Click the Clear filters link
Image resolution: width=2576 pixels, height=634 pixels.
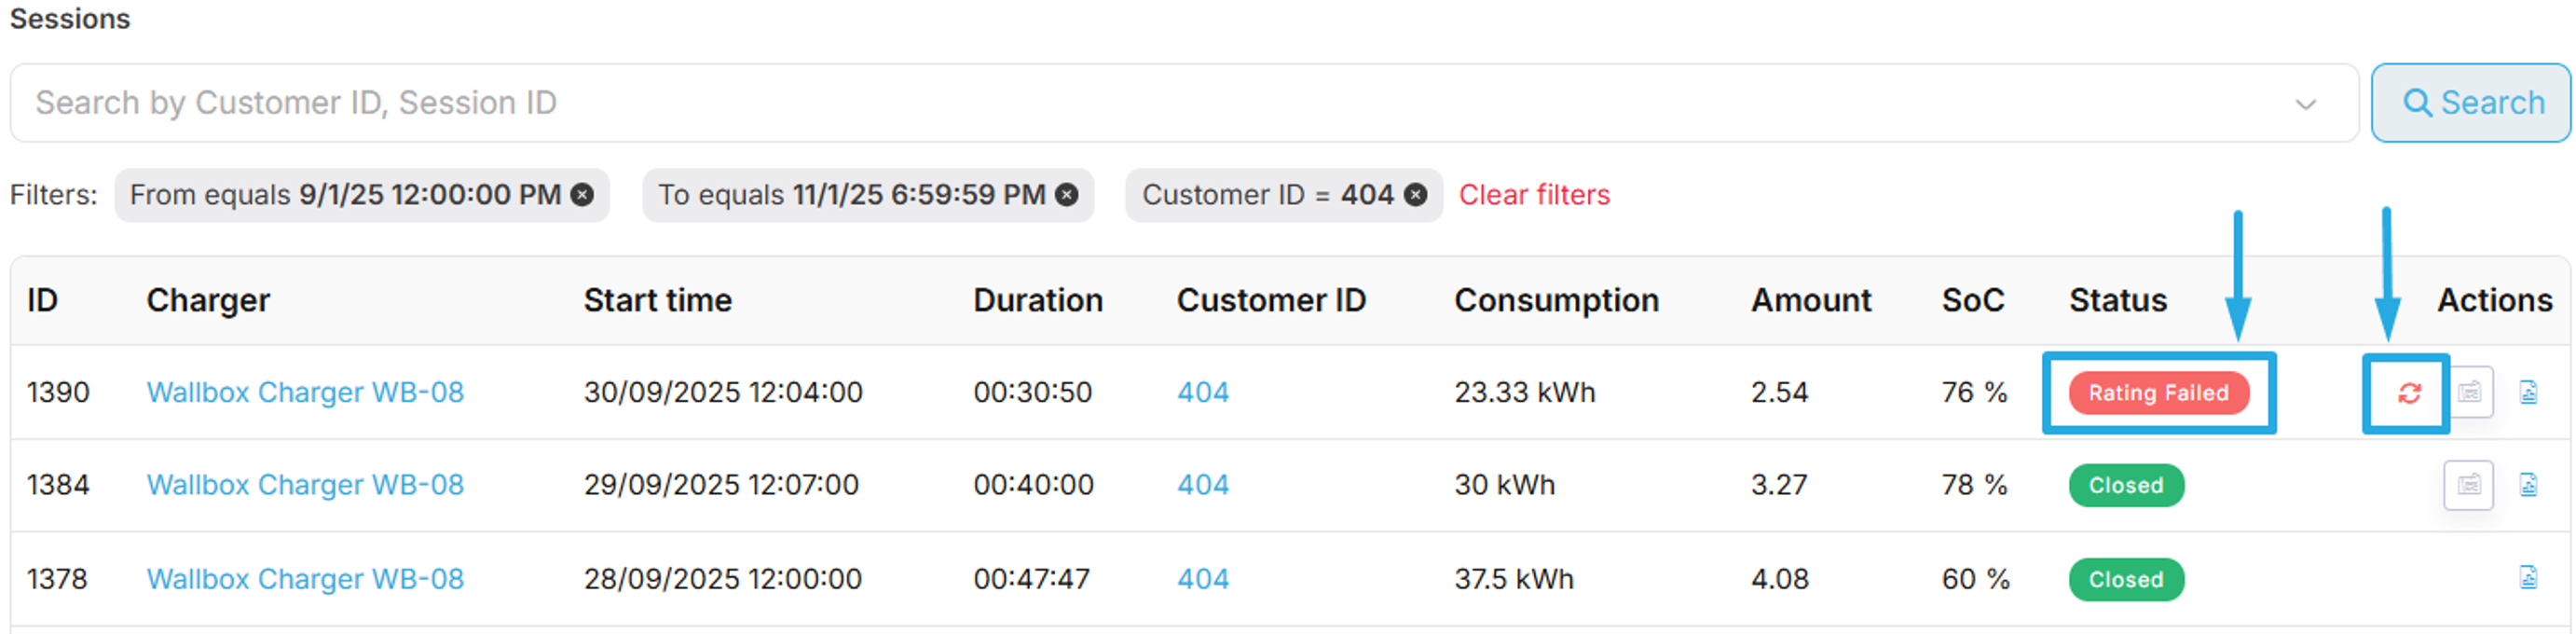(1534, 195)
